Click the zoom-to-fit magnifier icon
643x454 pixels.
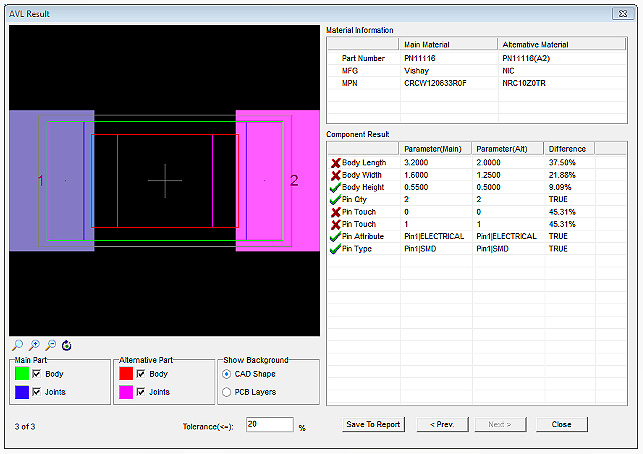coord(16,345)
